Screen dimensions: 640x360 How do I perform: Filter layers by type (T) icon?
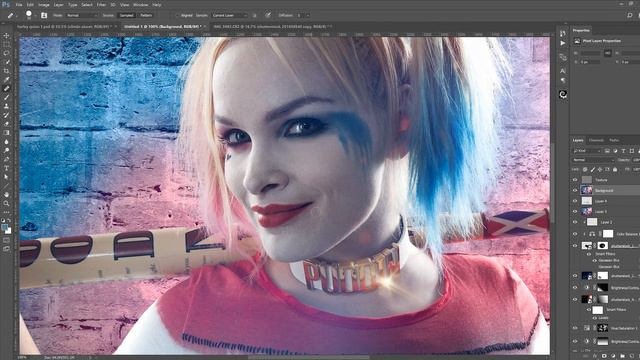(623, 151)
